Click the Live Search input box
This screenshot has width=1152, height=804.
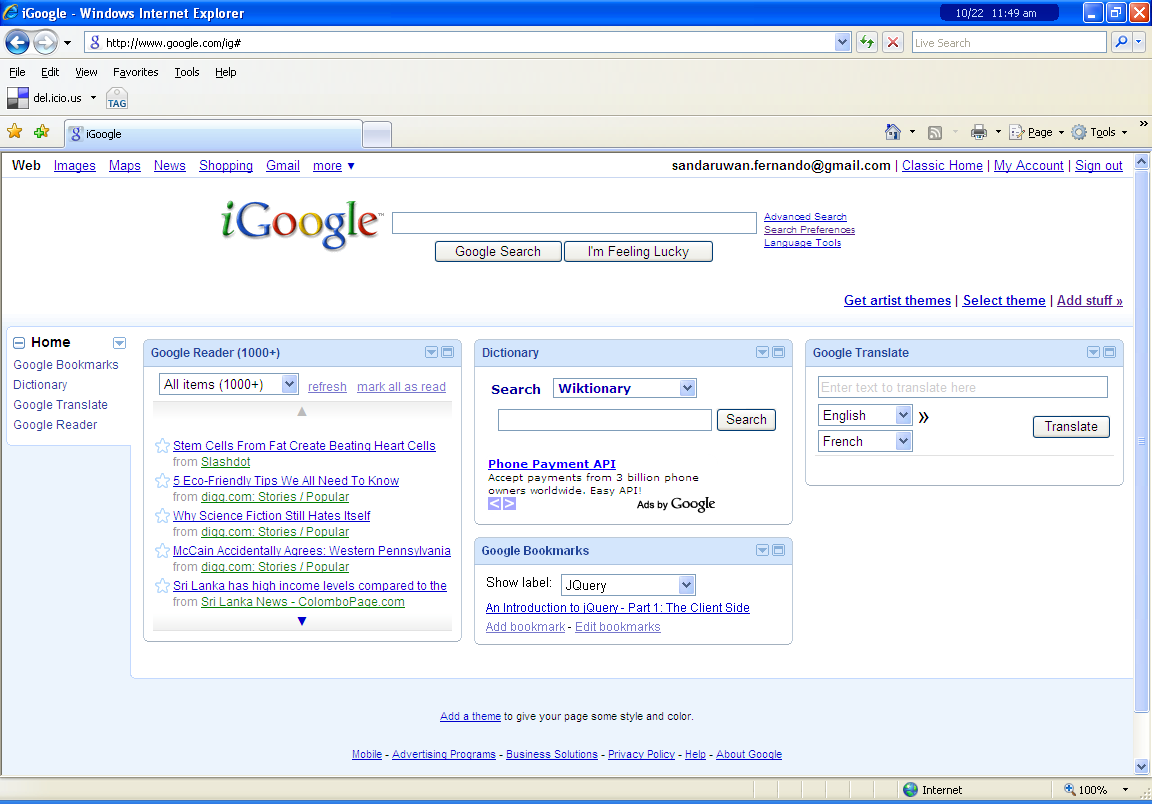(x=1009, y=43)
